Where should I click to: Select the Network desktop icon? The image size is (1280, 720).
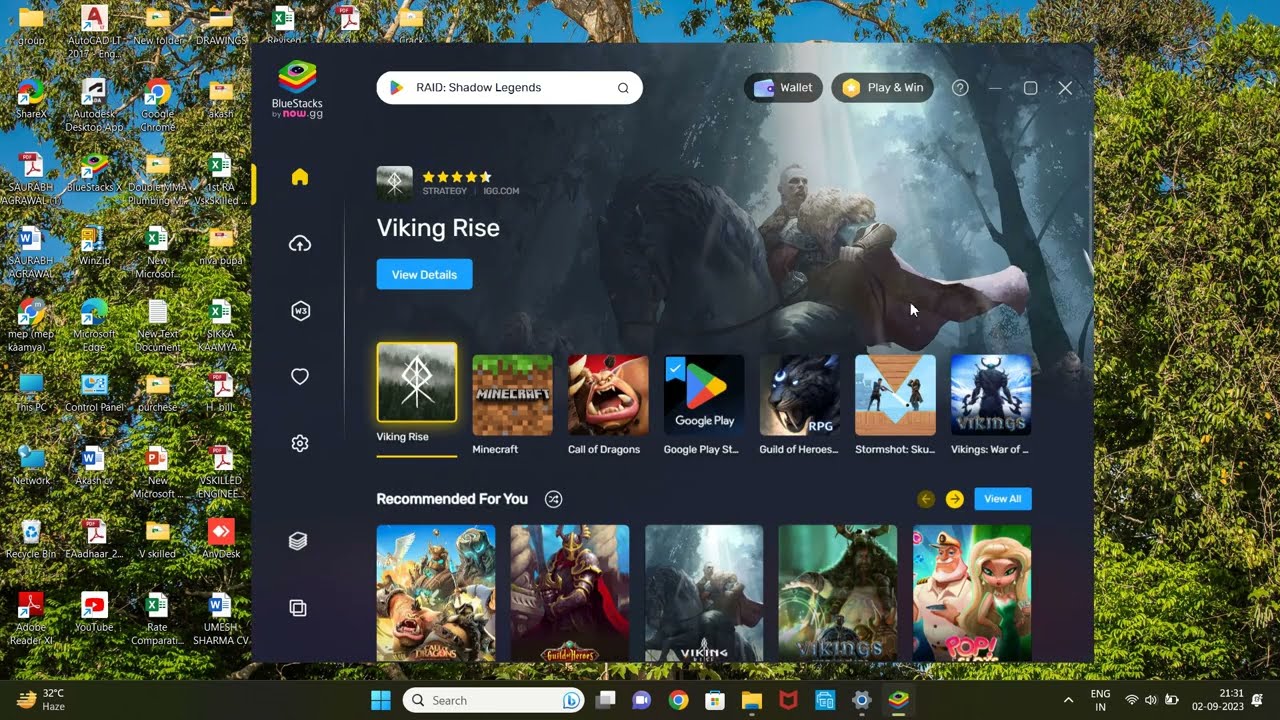(31, 465)
